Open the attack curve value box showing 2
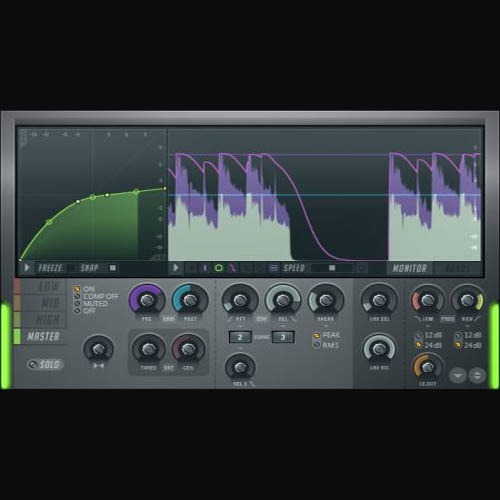500x500 pixels. 240,337
